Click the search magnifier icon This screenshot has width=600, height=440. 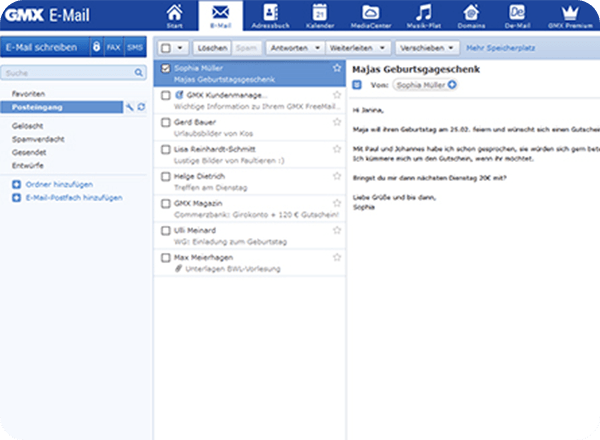(139, 72)
